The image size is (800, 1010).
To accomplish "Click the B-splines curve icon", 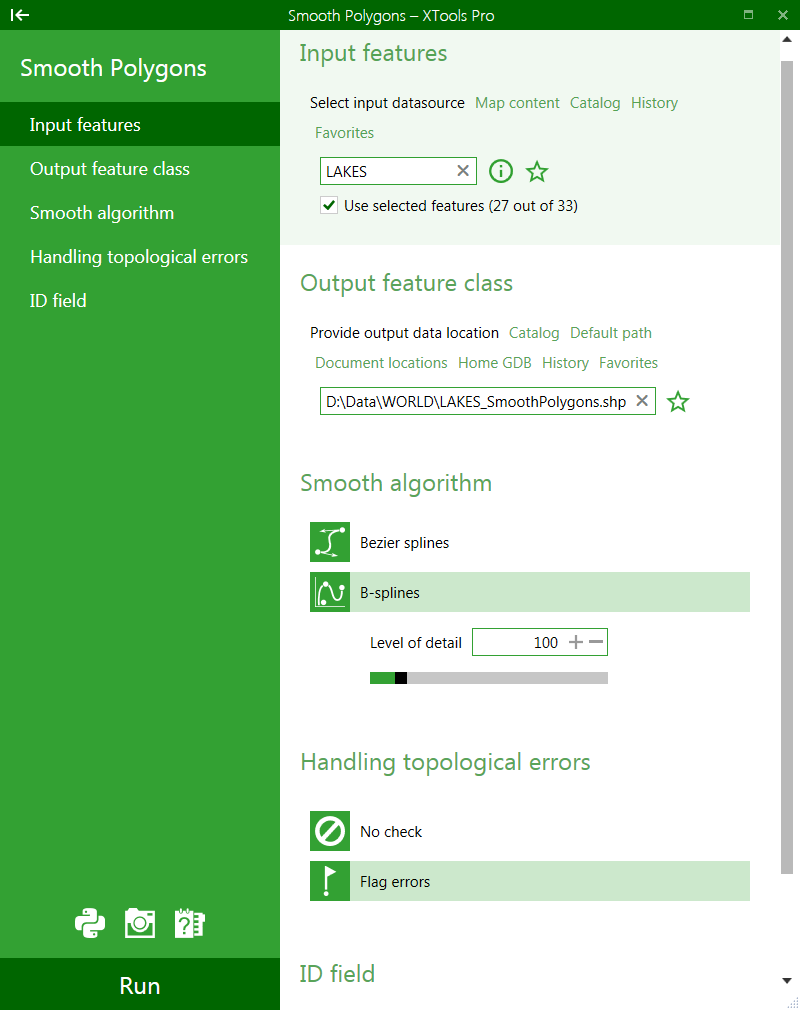I will (x=330, y=592).
